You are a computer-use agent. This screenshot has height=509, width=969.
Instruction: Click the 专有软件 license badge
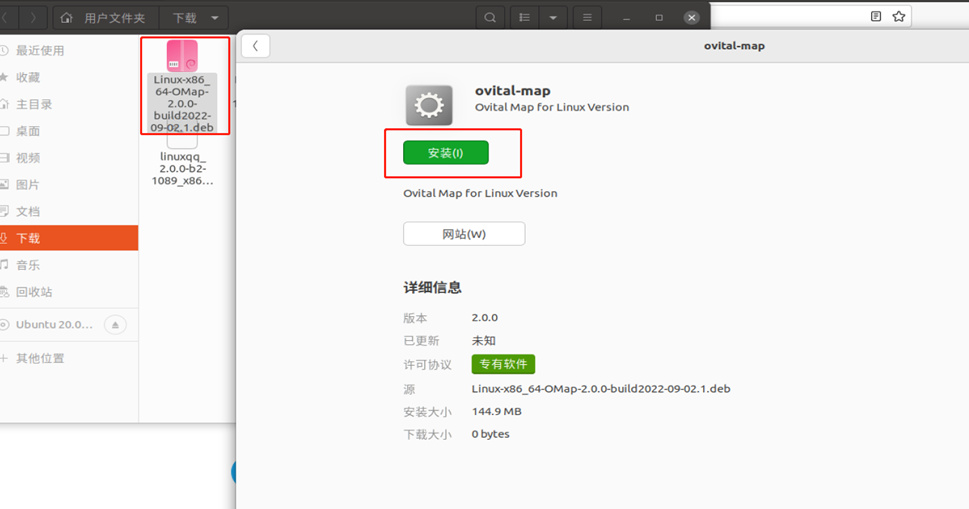click(504, 364)
